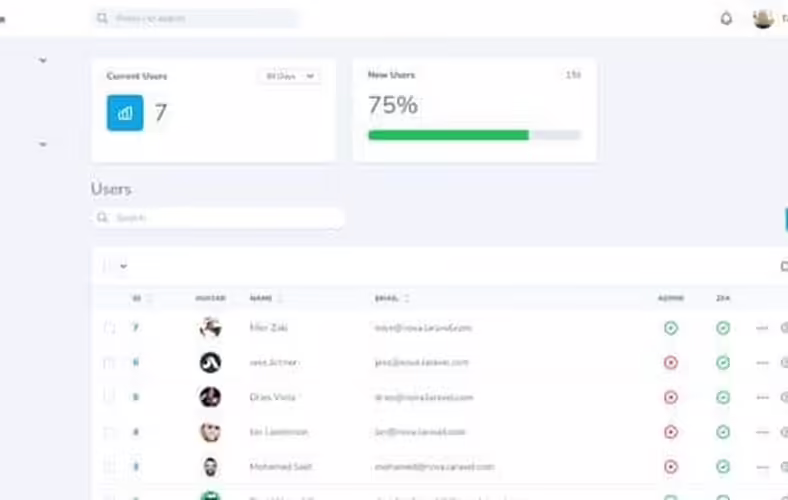
Task: Open row actions ellipsis for Dries Vints
Action: coord(762,397)
